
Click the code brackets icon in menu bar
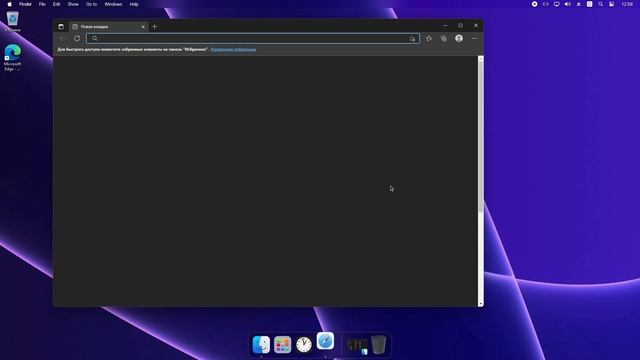click(x=545, y=4)
